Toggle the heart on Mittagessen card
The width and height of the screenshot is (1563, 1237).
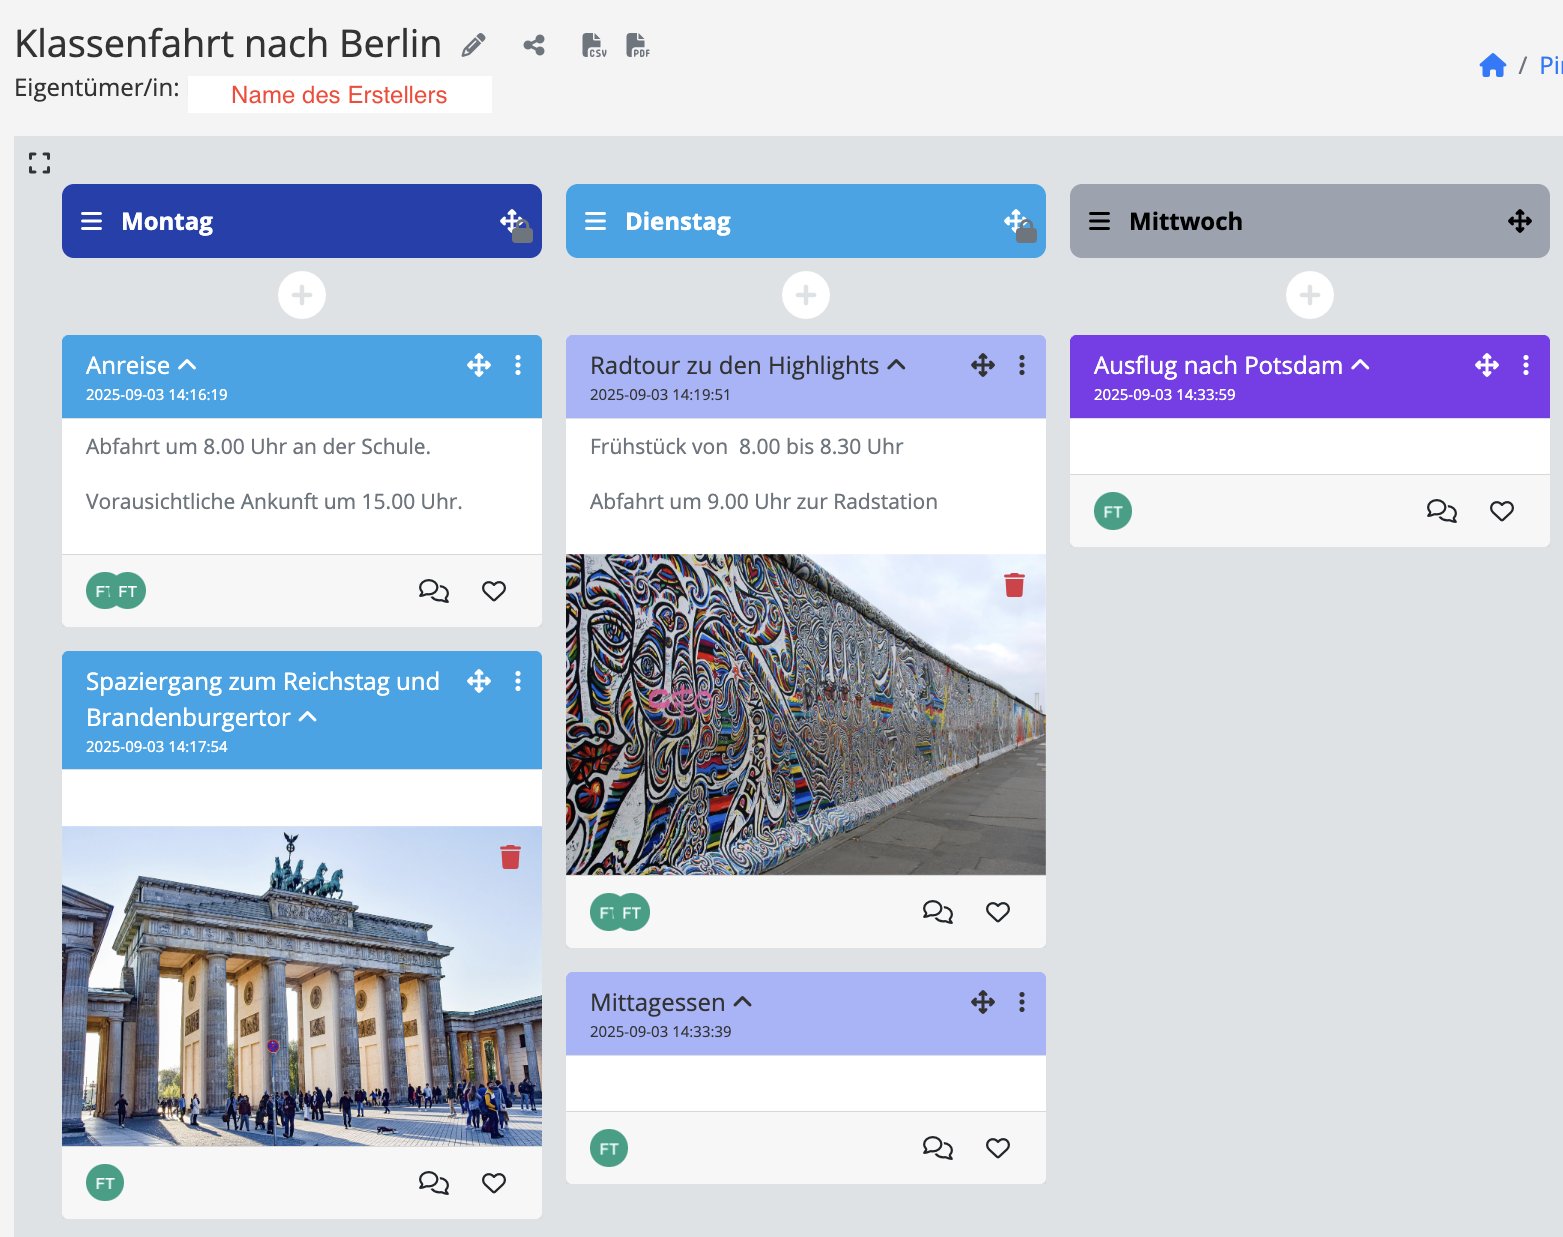(997, 1148)
